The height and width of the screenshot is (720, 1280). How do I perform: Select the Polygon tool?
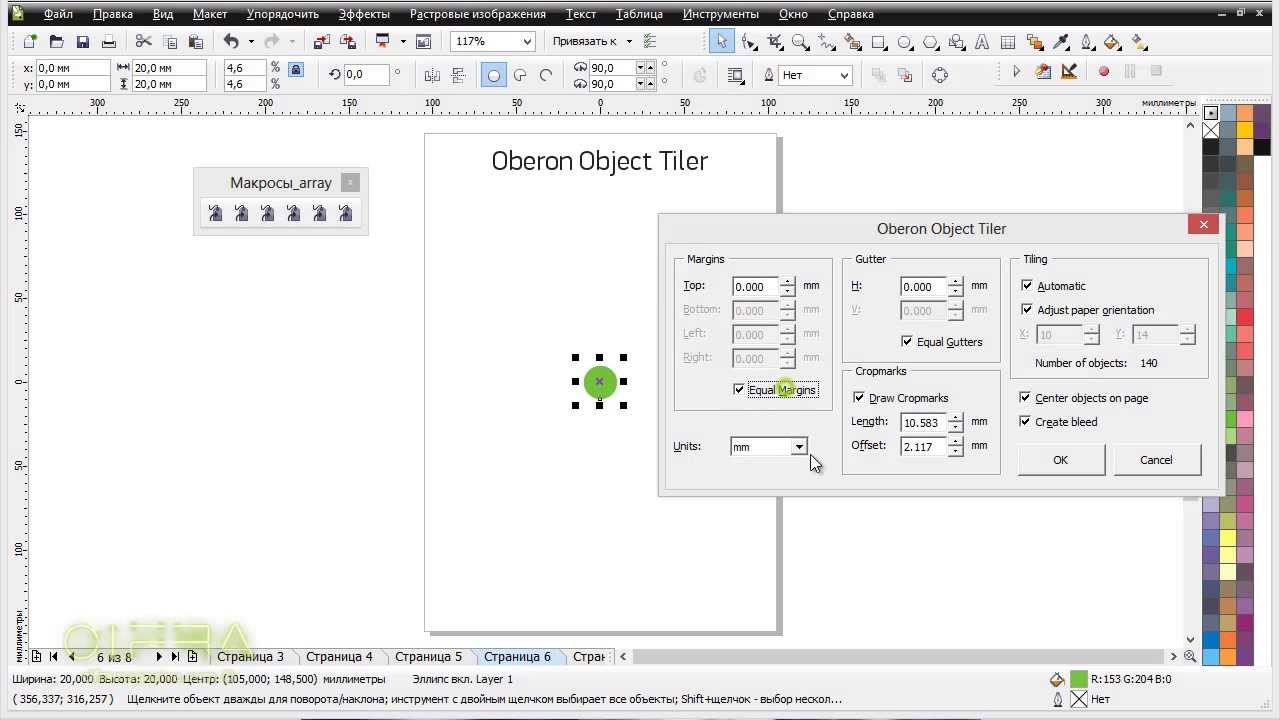coord(931,42)
